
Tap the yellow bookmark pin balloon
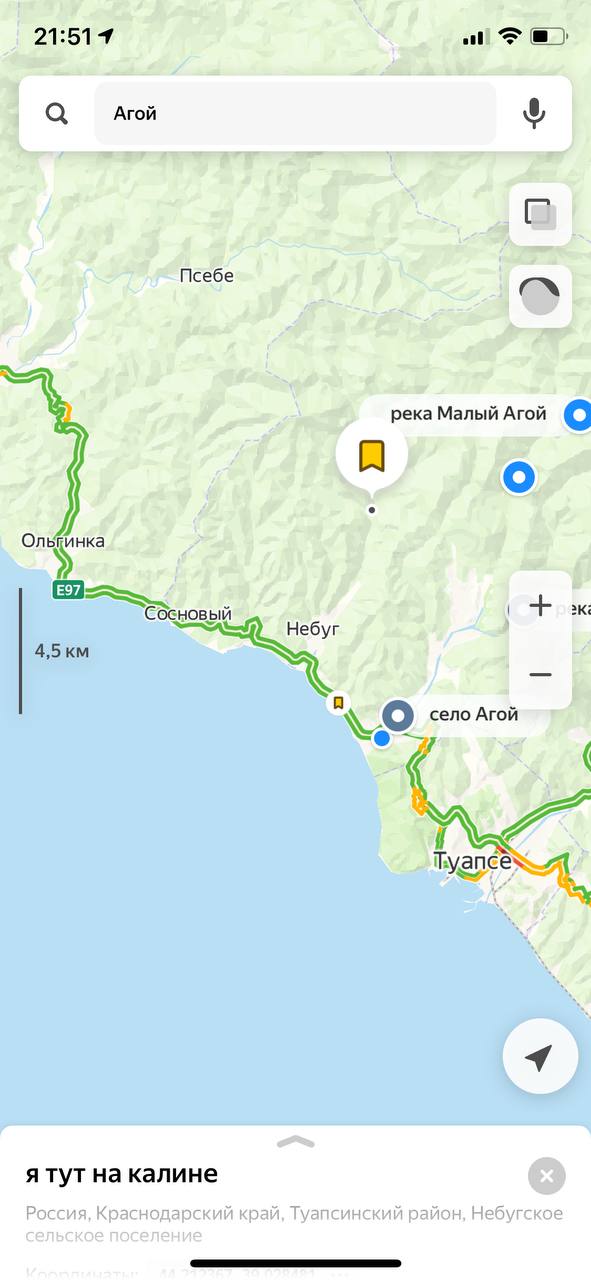[372, 457]
